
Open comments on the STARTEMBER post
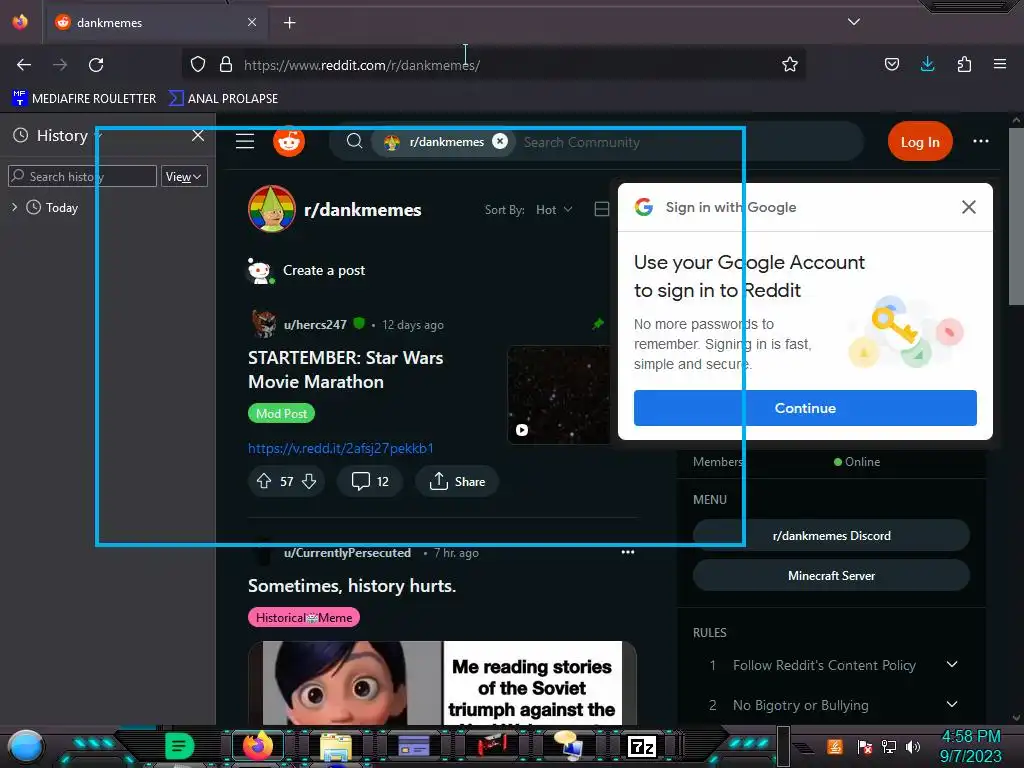coord(370,481)
